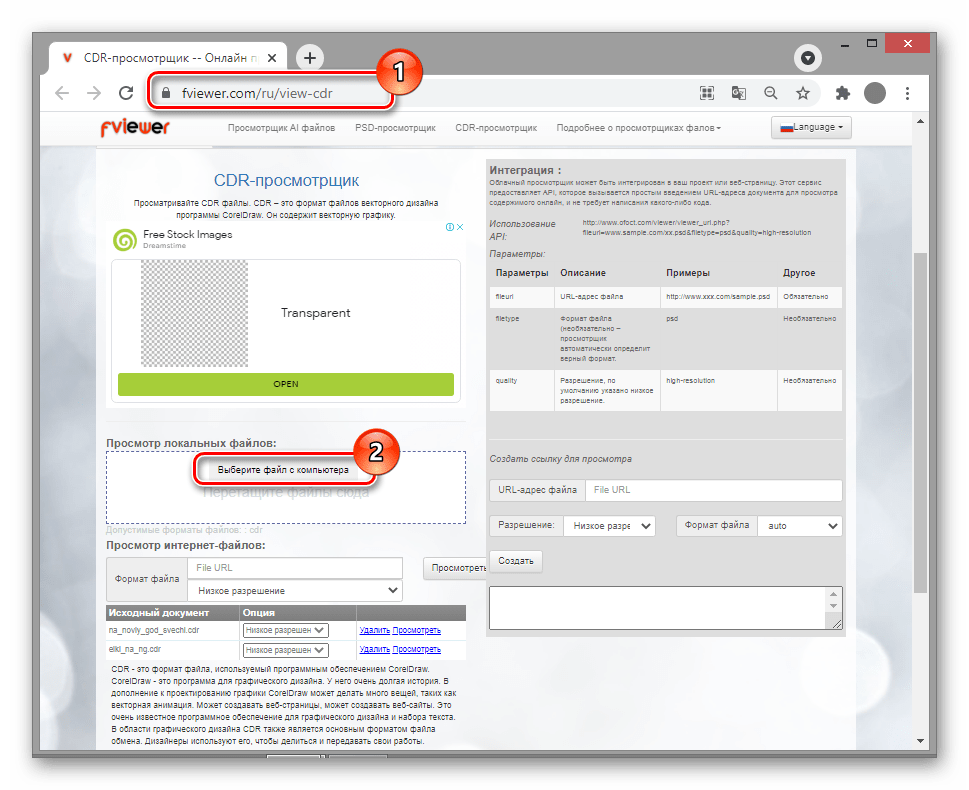Click the Dreamstime green spiral logo
This screenshot has height=790, width=969.
tap(124, 239)
